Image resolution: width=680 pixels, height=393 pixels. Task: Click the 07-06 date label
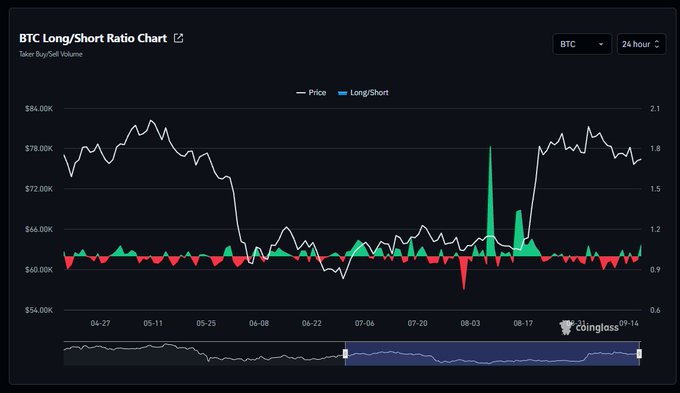[364, 323]
